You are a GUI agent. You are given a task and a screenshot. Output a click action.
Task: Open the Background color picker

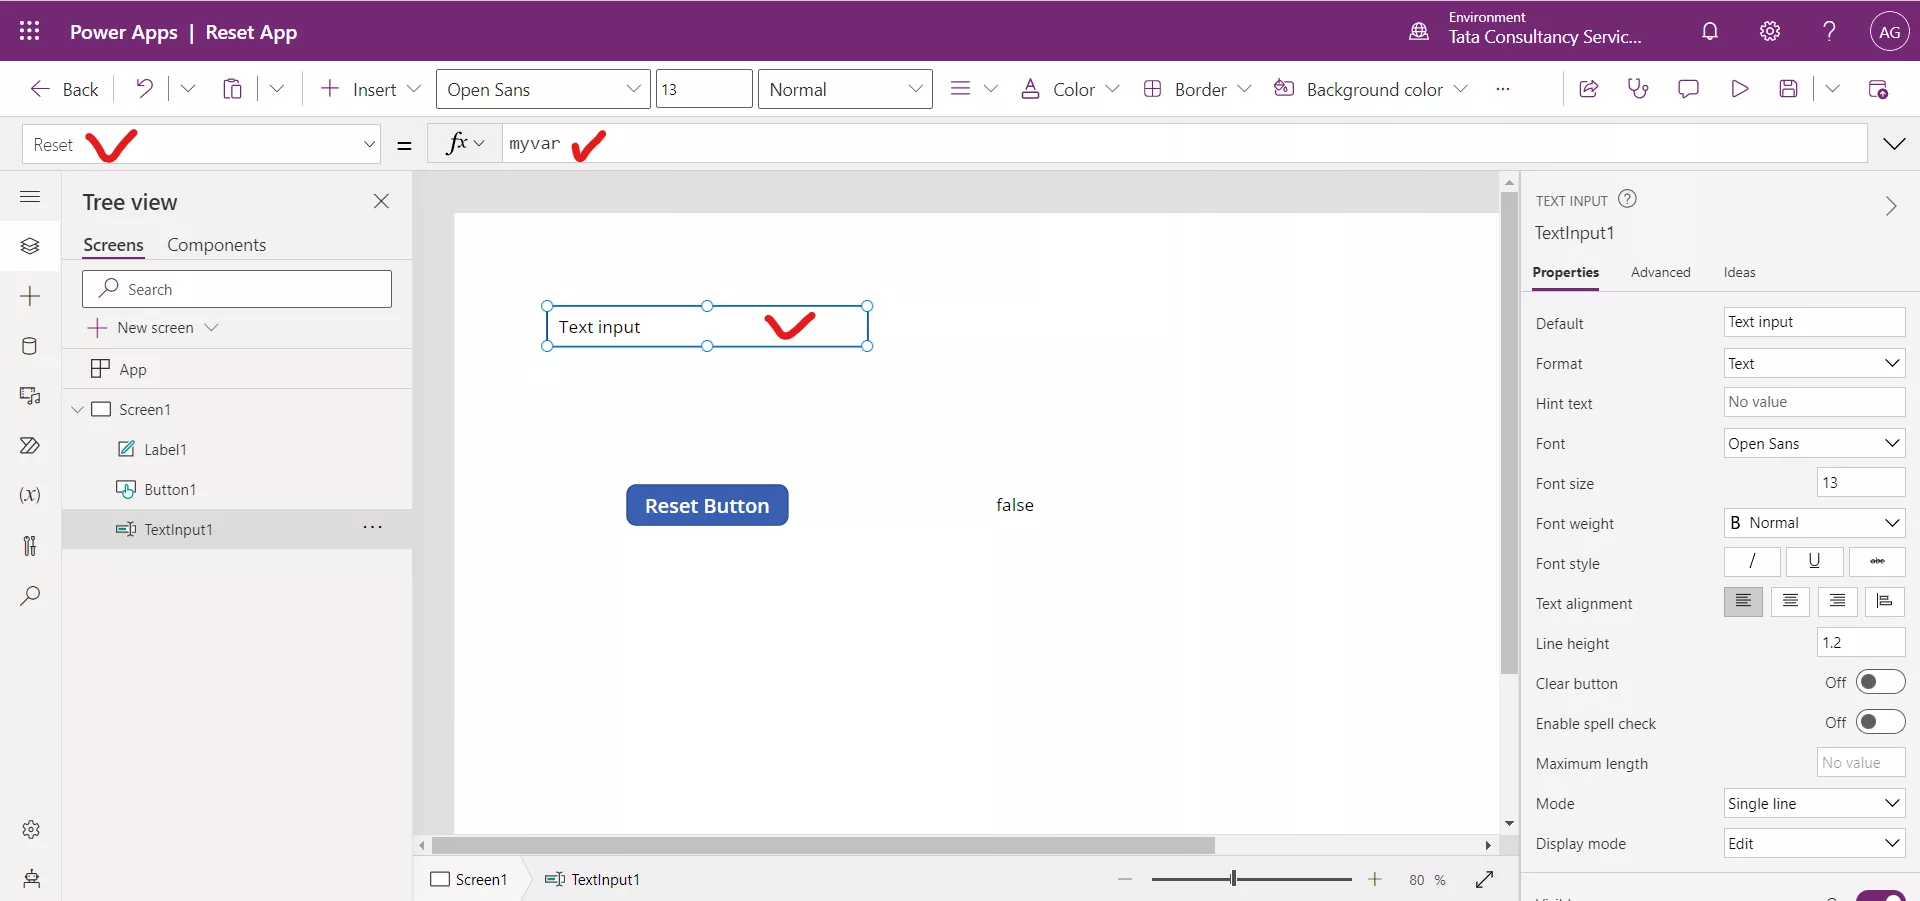(x=1371, y=88)
